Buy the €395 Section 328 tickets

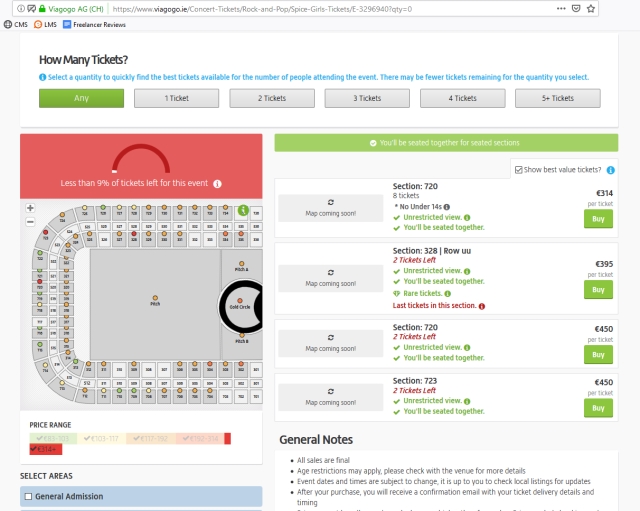click(598, 290)
